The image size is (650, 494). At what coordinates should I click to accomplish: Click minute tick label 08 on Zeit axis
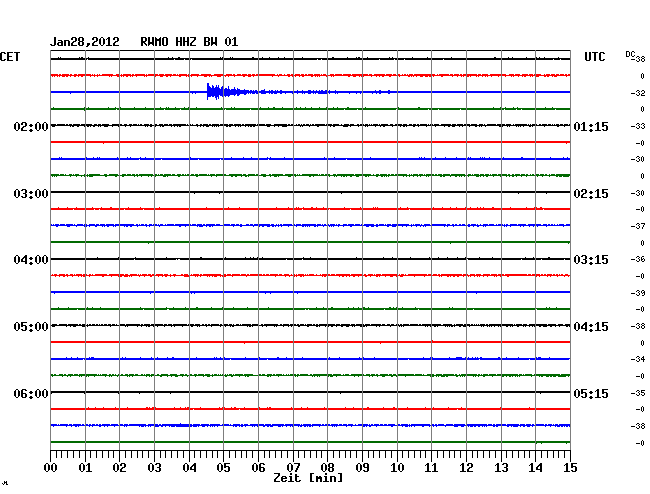(327, 467)
